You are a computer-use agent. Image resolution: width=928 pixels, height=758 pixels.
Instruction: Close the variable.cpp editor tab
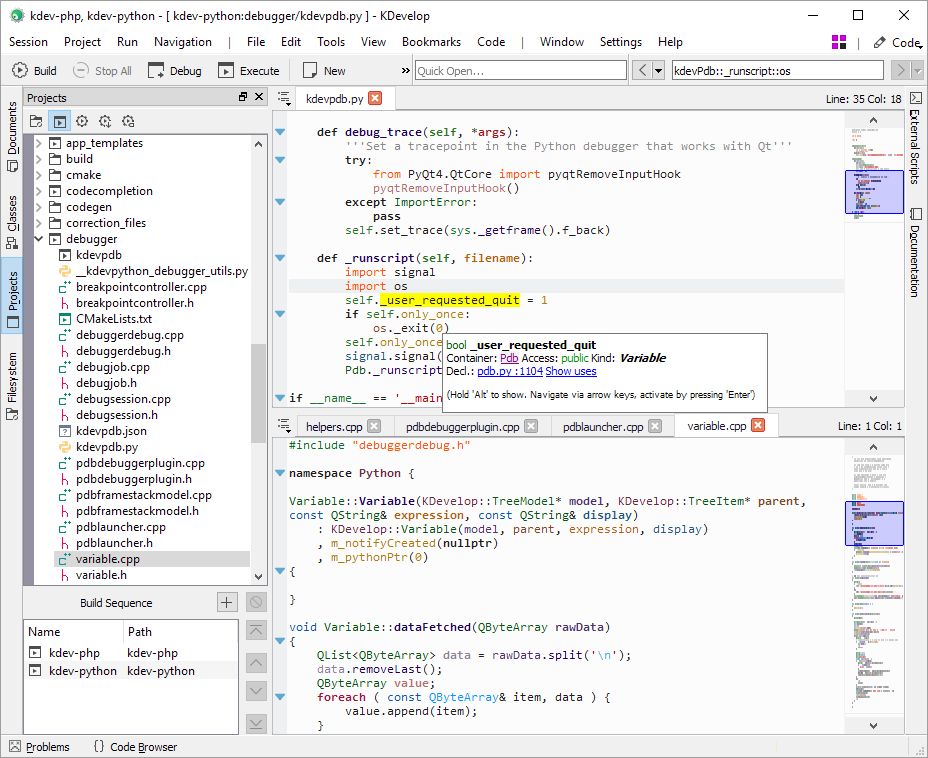(x=758, y=425)
